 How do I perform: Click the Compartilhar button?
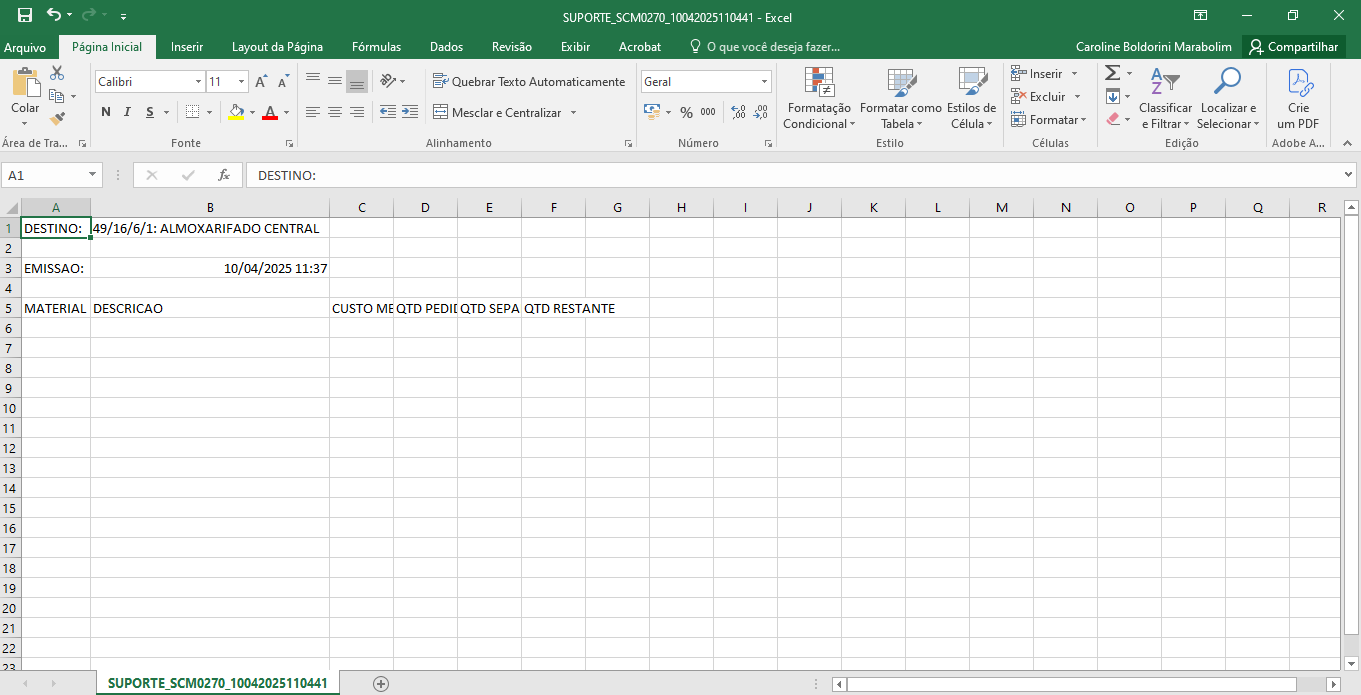[1293, 47]
